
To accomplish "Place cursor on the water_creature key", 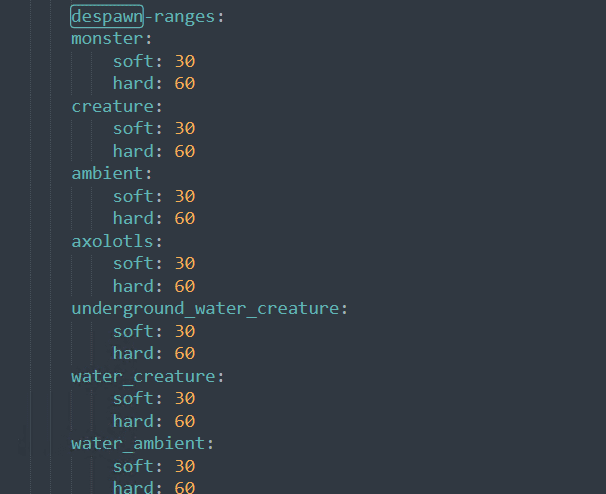I will coord(143,376).
